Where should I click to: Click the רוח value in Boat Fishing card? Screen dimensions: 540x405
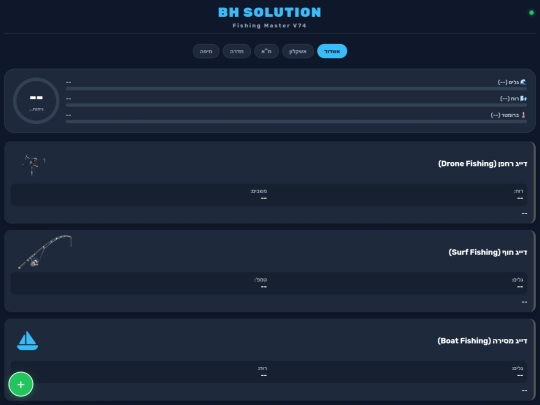tap(263, 375)
